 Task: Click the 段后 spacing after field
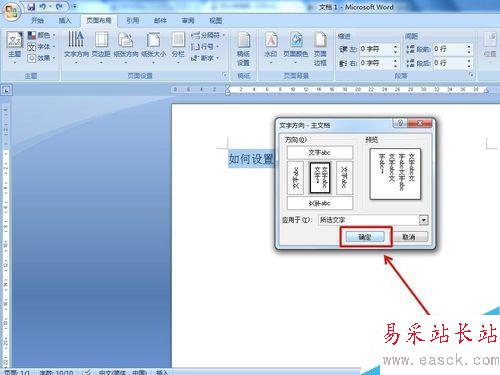pos(449,63)
